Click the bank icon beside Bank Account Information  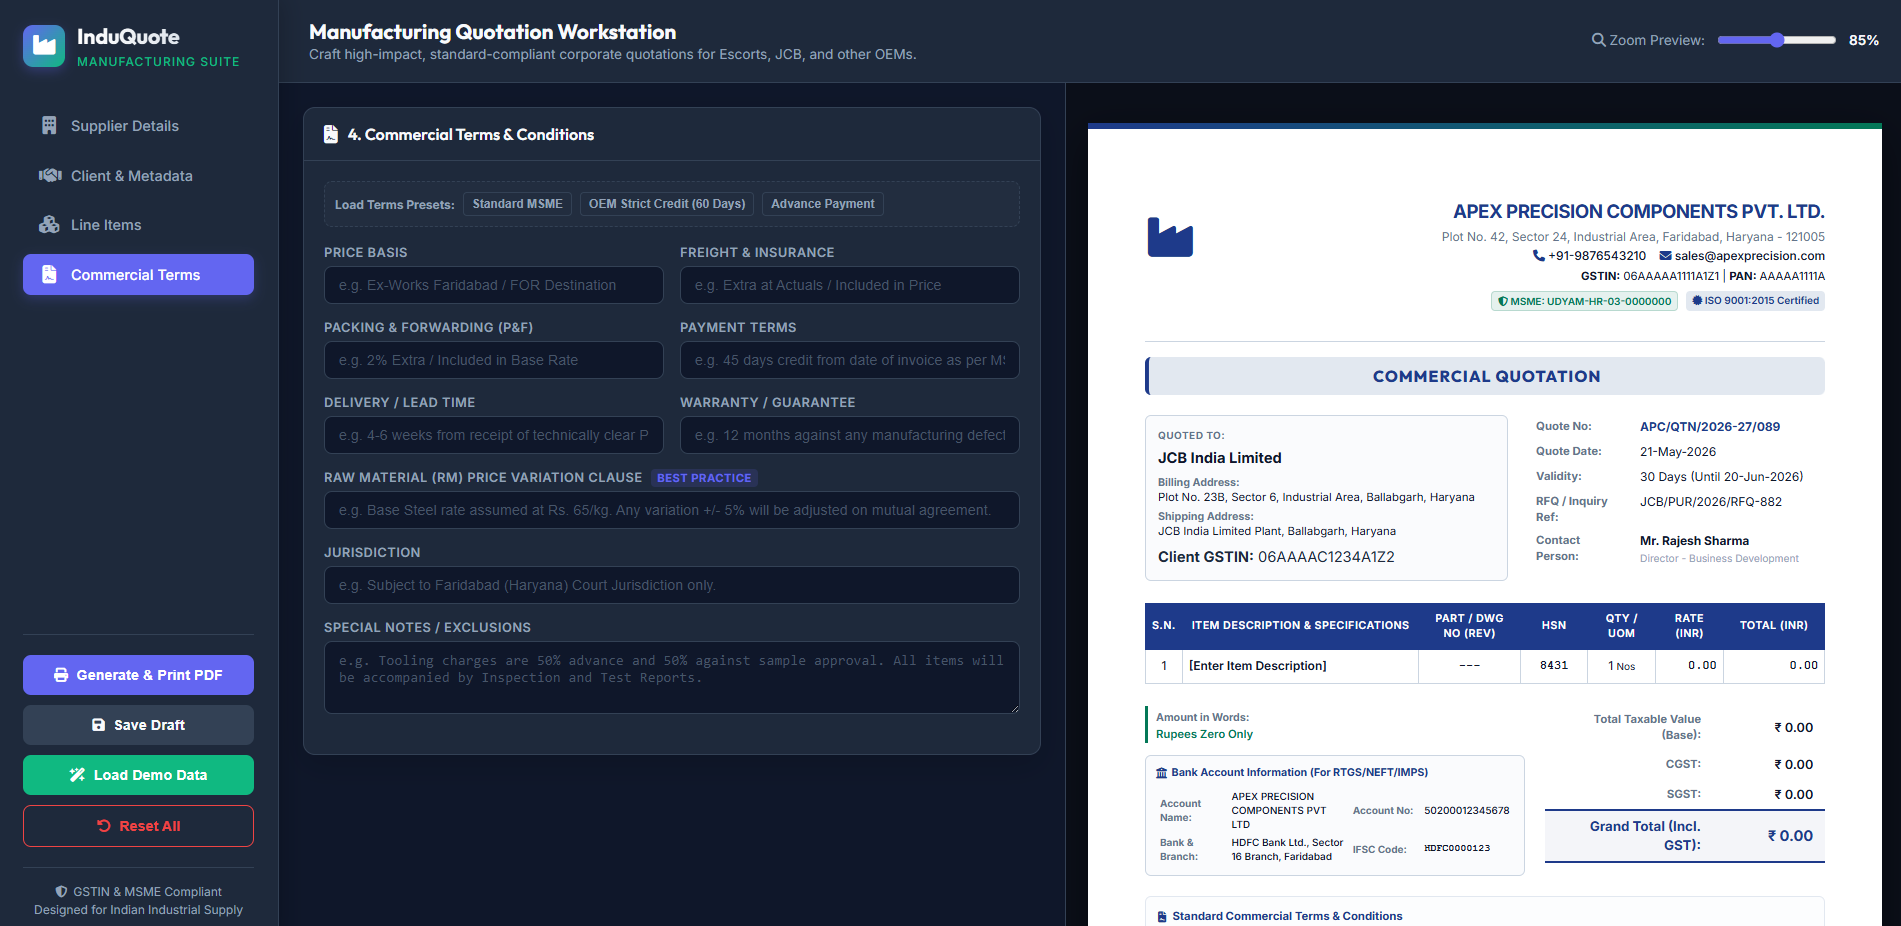(1162, 773)
